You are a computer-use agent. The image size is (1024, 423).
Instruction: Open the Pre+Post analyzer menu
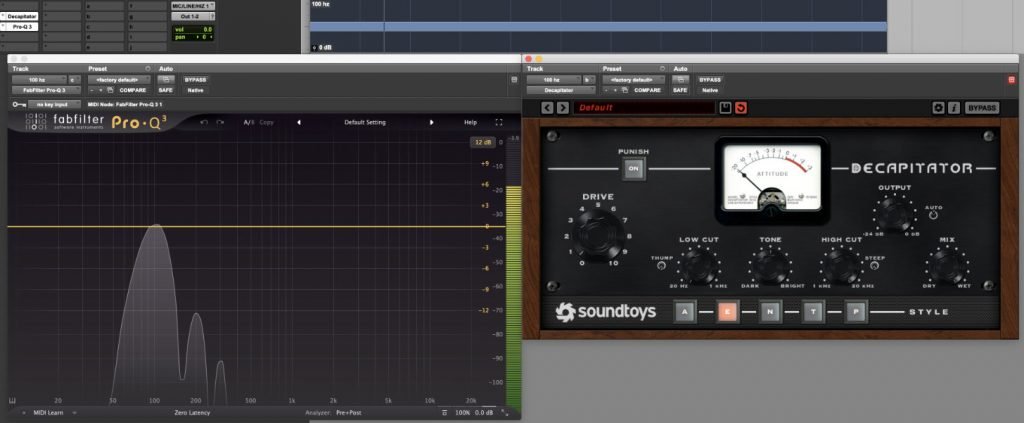[349, 413]
